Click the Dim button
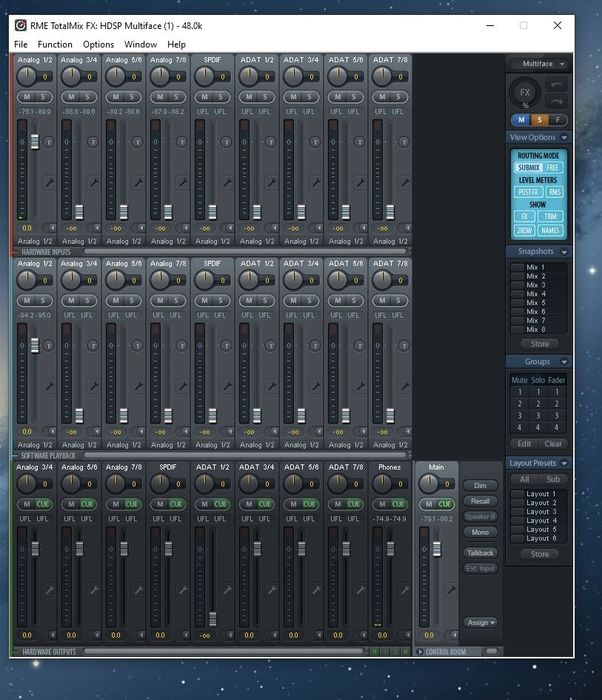Image resolution: width=602 pixels, height=700 pixels. [x=480, y=485]
